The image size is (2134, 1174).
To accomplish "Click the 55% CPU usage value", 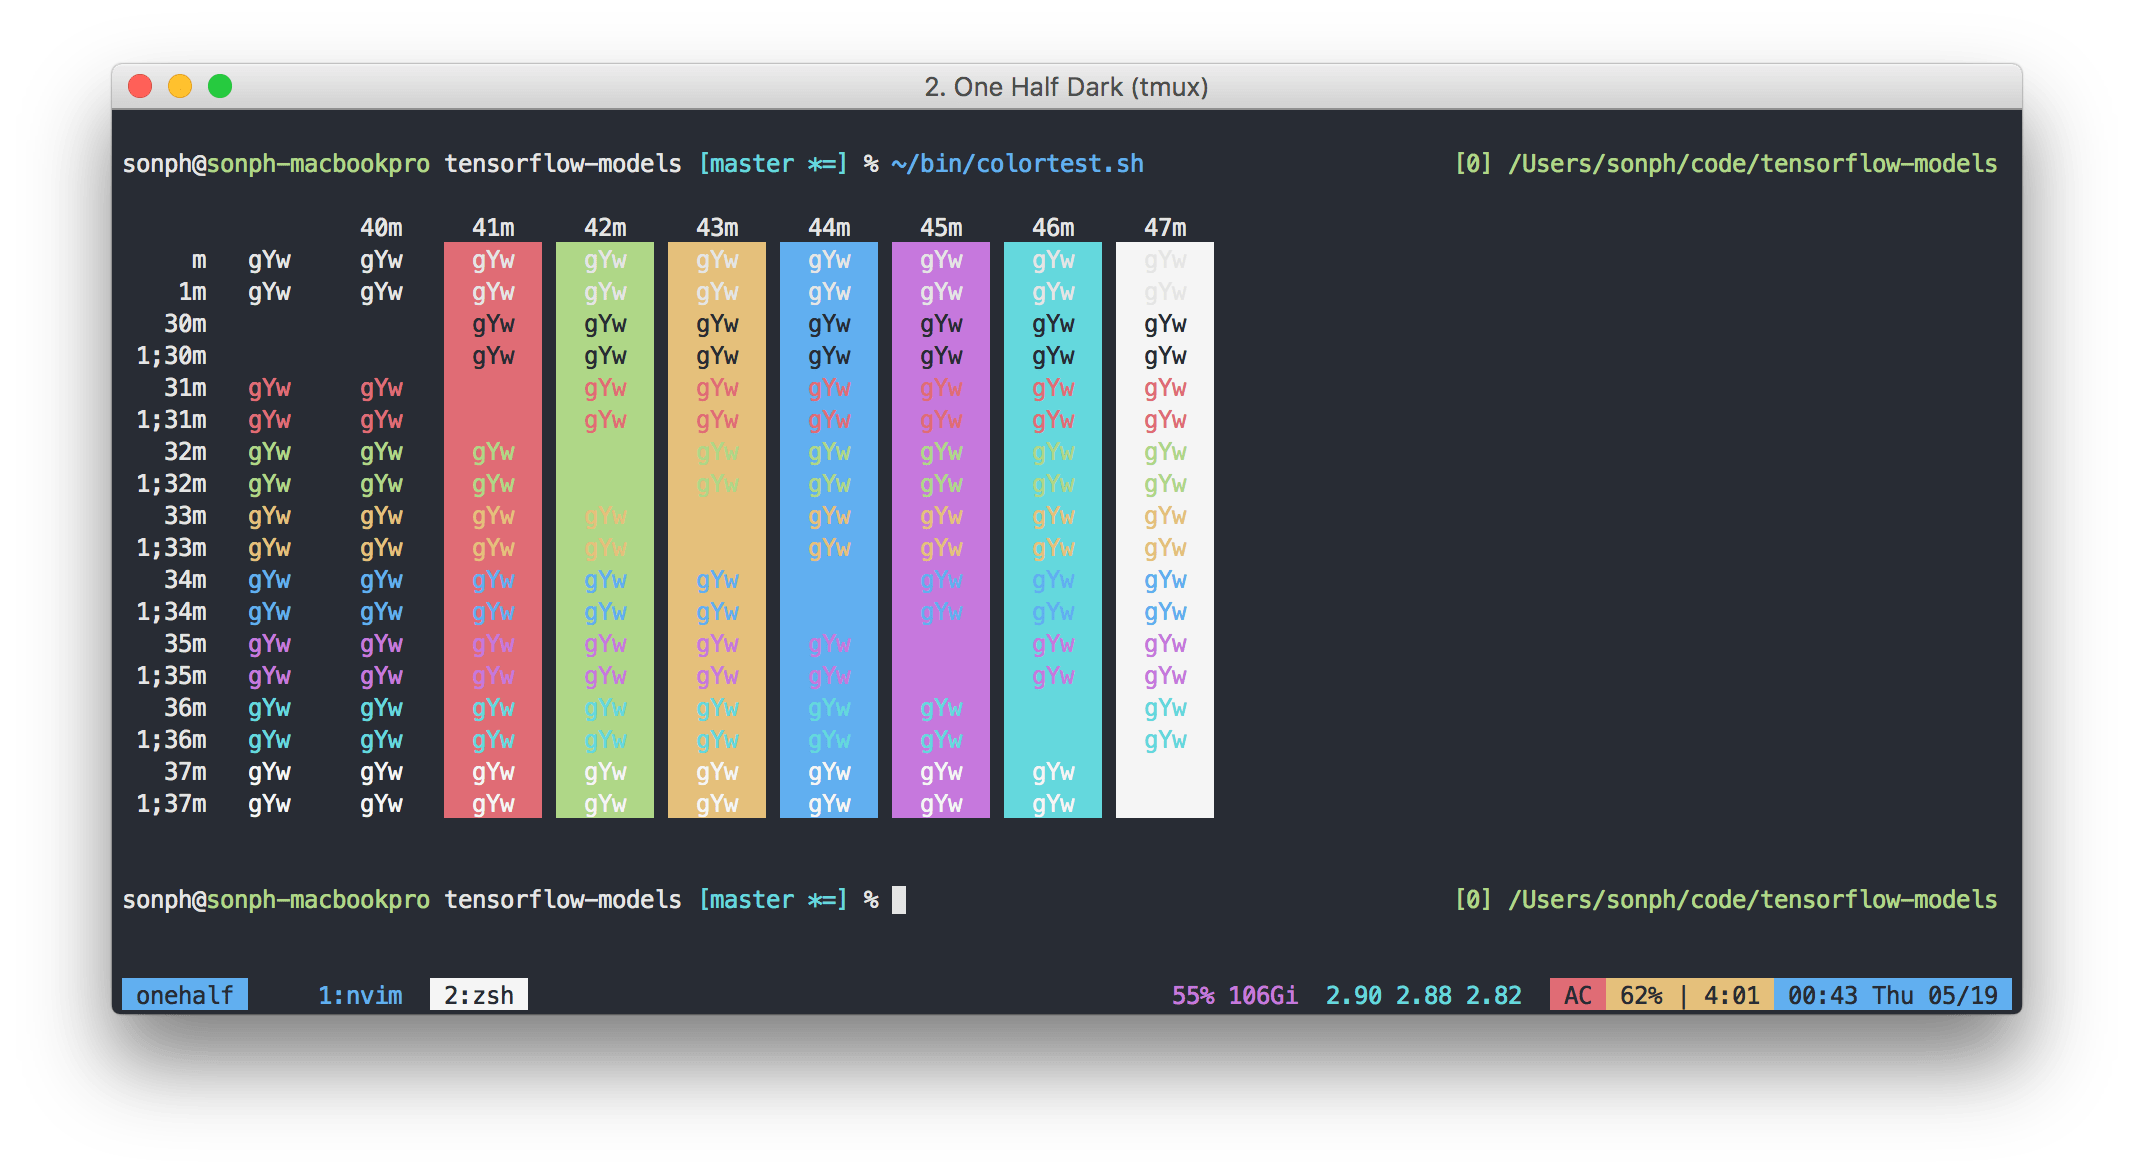I will click(x=1193, y=995).
